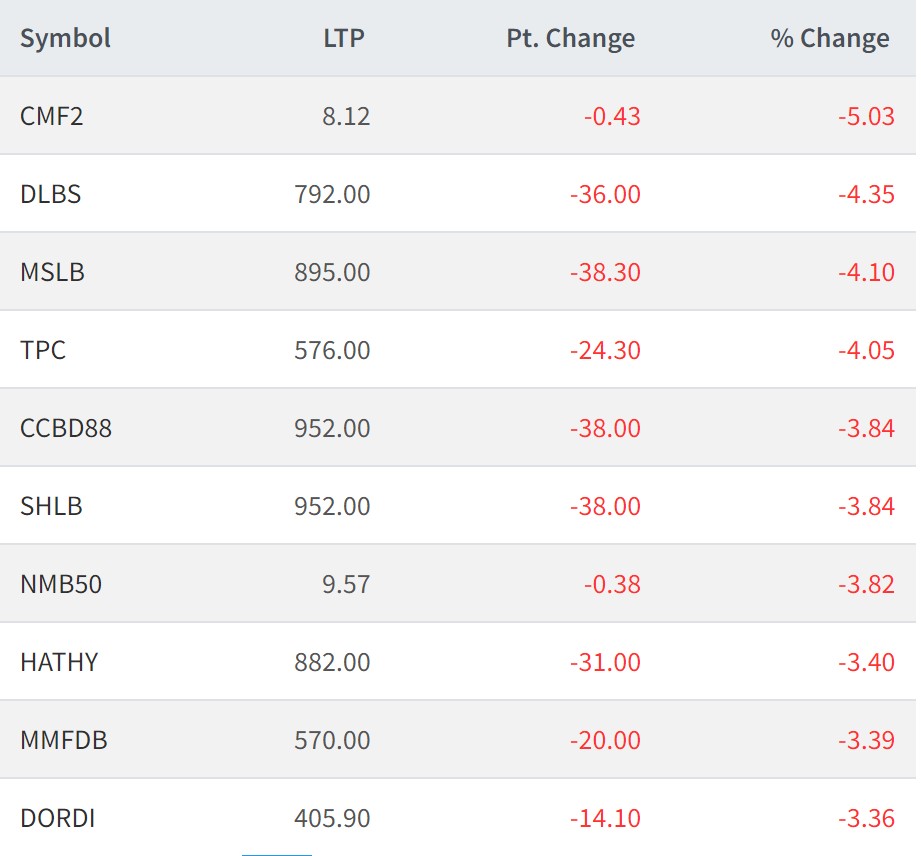Image resolution: width=921 pixels, height=856 pixels.
Task: Sort by the Symbol column header
Action: (65, 39)
